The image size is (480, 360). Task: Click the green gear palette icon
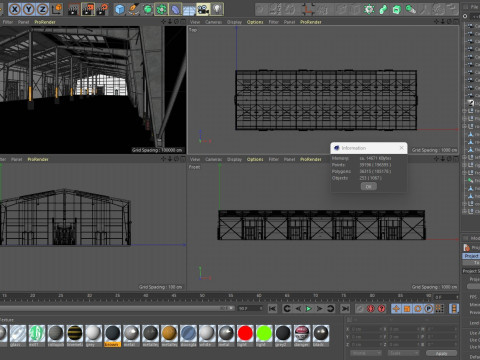click(369, 9)
